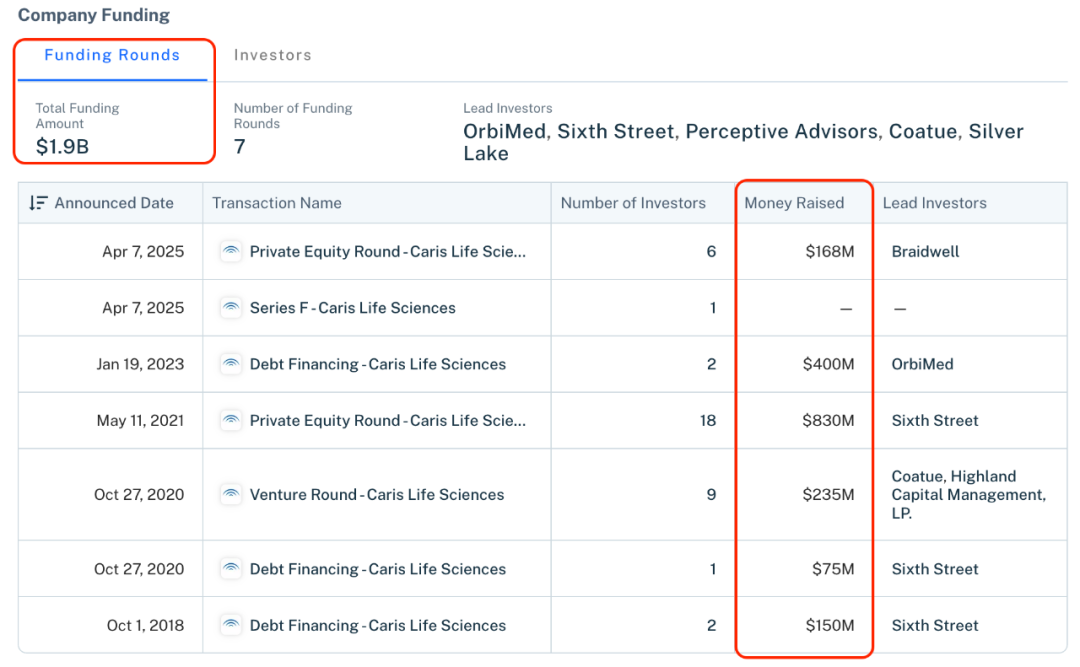Viewport: 1080px width, 667px height.
Task: Open Jan 19, 2023 Debt Financing transaction
Action: 377,364
